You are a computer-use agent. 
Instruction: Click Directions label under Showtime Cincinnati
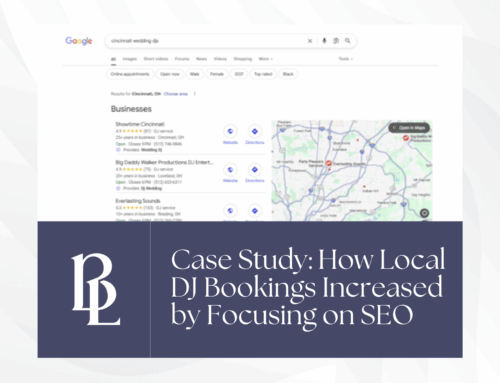[x=255, y=142]
